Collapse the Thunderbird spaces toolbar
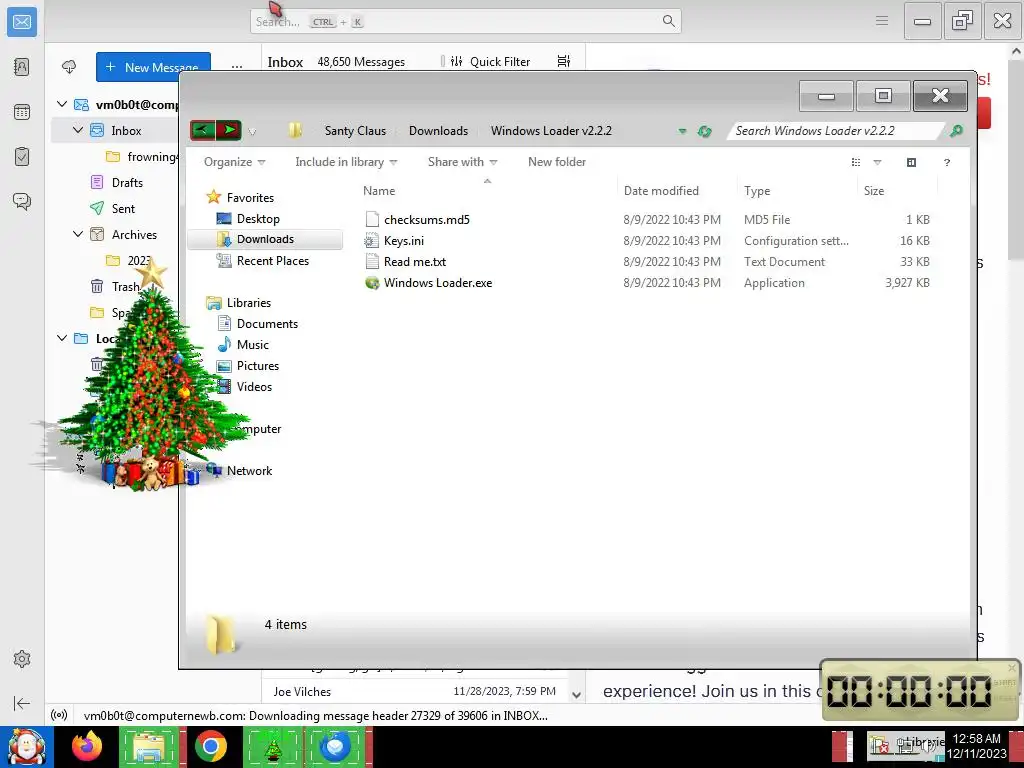Viewport: 1024px width, 768px height. (x=22, y=703)
